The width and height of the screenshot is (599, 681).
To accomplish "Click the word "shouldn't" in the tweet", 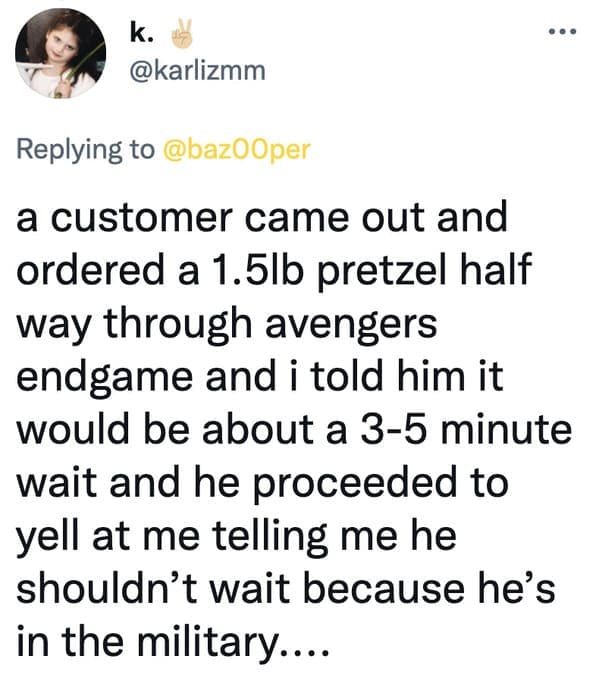I will [109, 588].
